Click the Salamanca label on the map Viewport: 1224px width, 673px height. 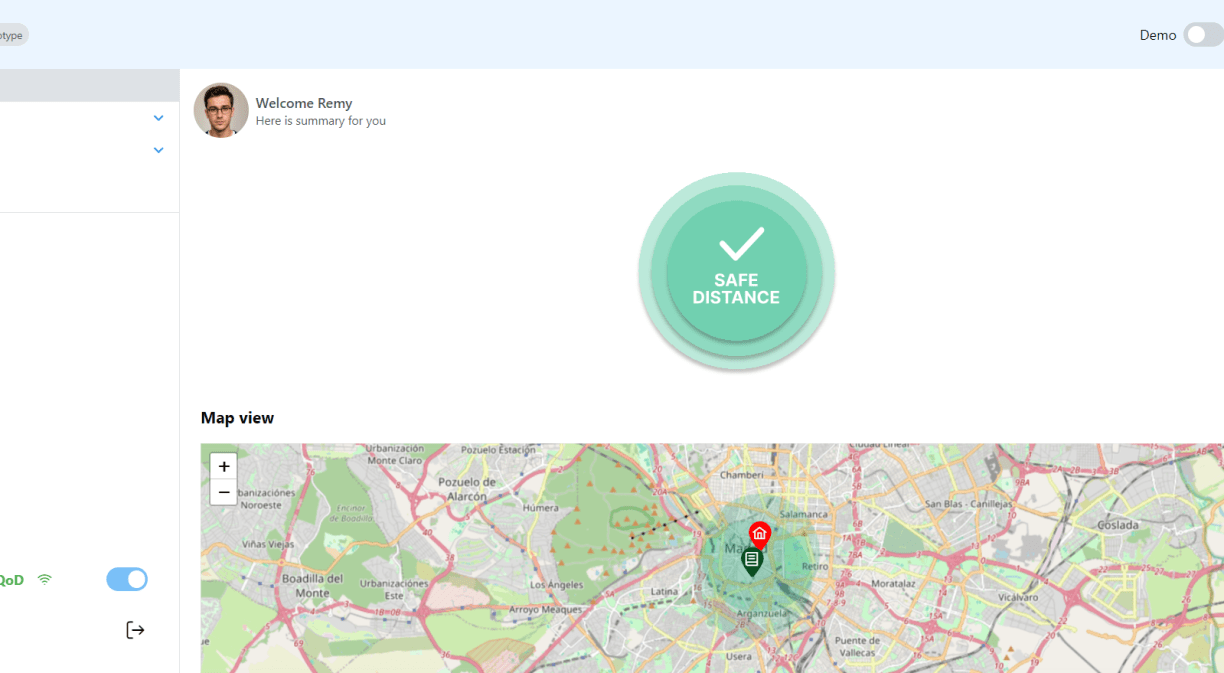[804, 514]
